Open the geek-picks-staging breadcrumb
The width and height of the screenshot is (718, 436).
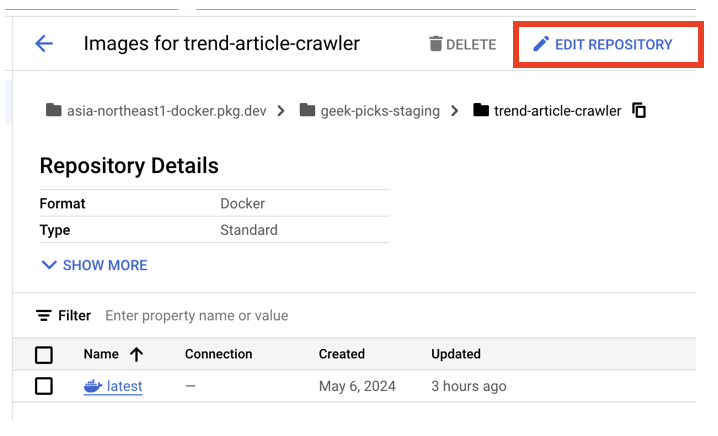coord(380,111)
